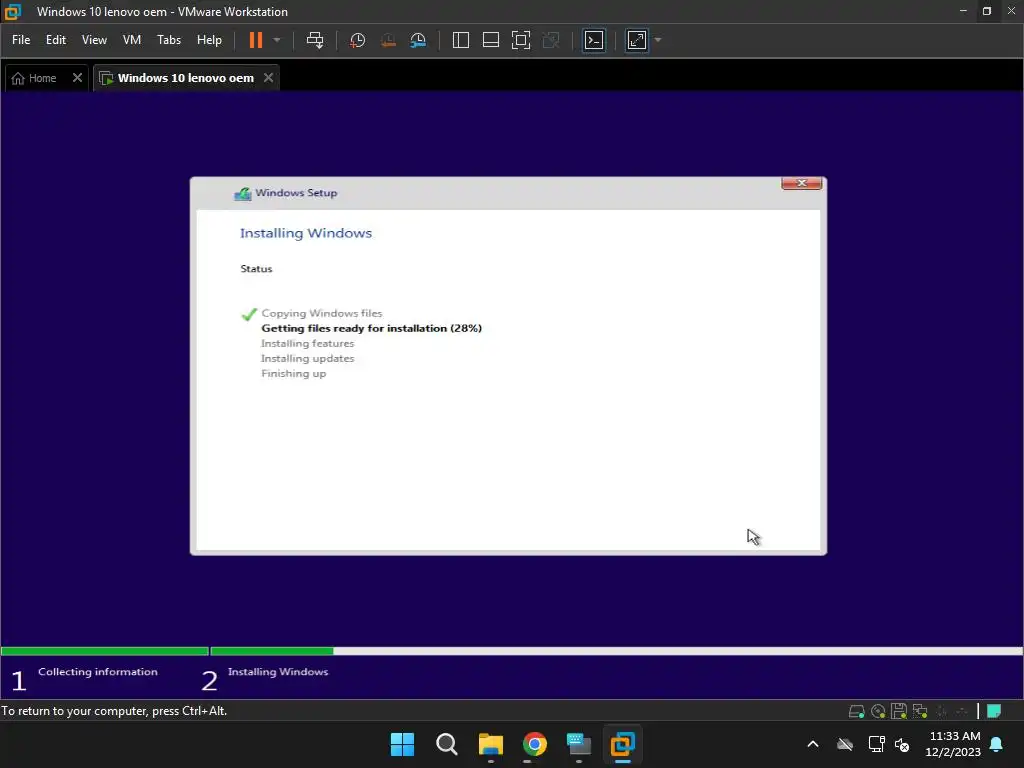Click the VMware message log icon
Image resolution: width=1024 pixels, height=768 pixels.
pos(994,711)
